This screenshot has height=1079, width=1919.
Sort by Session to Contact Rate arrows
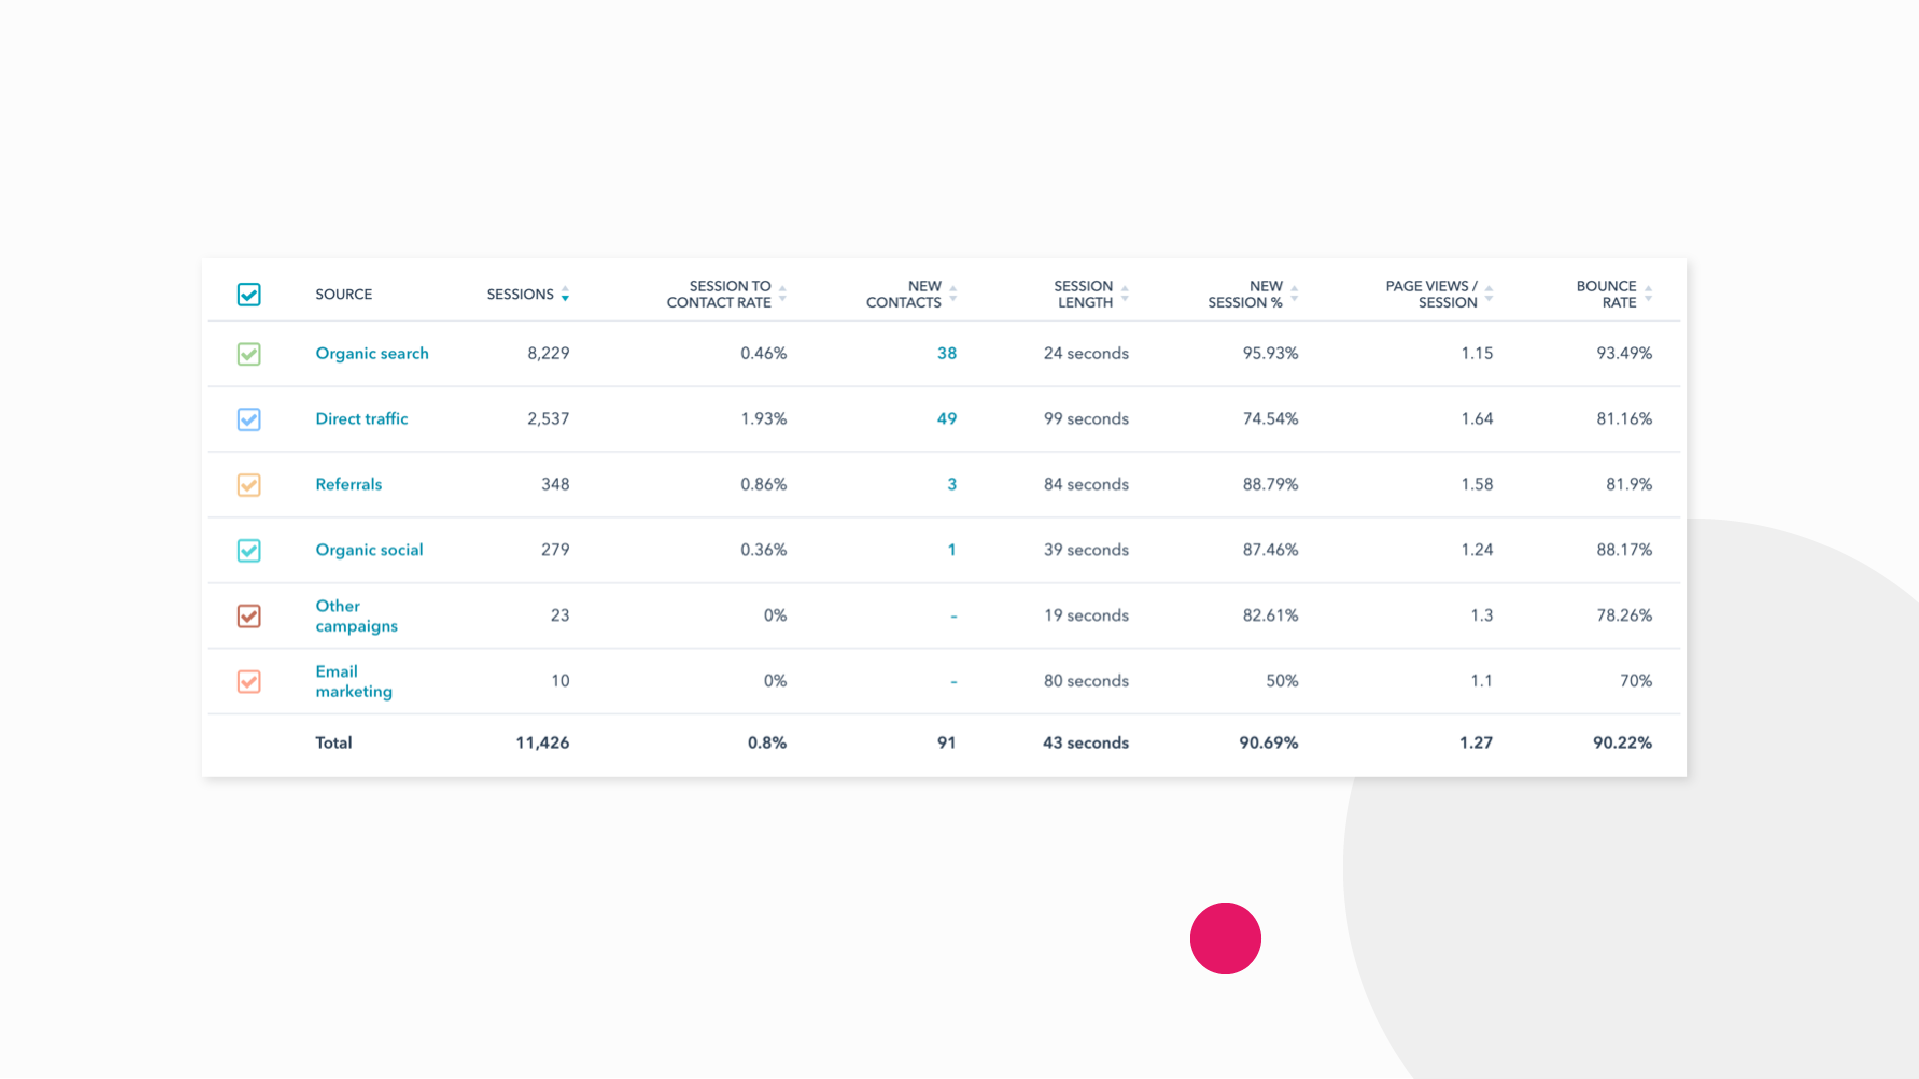782,294
